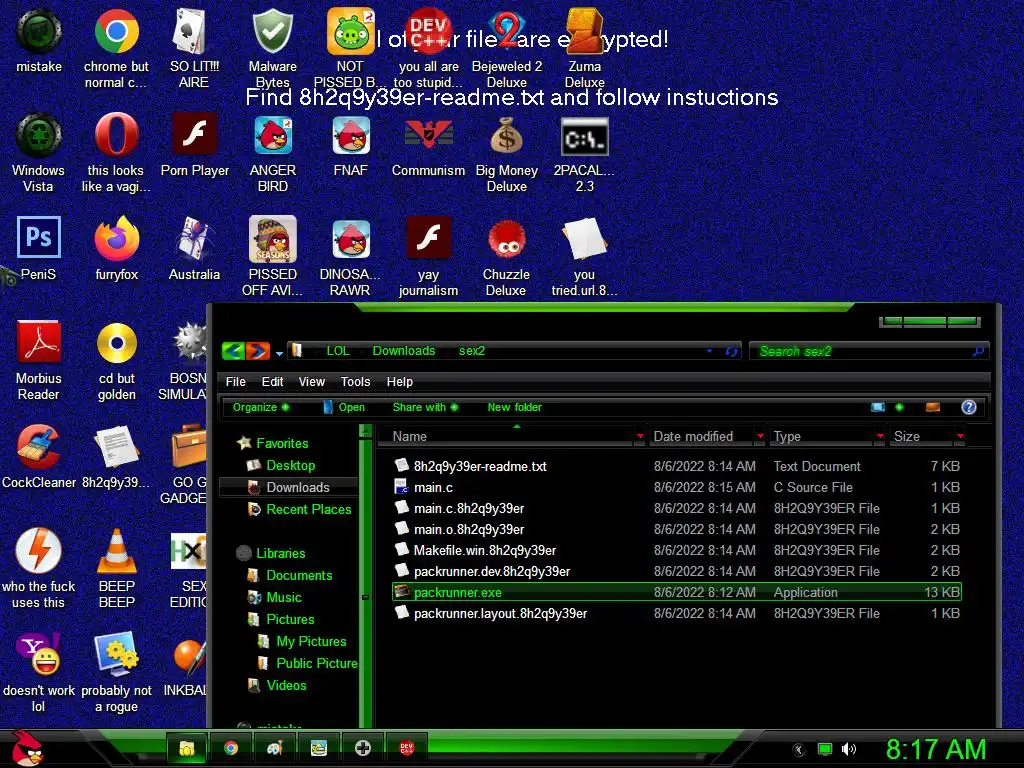The height and width of the screenshot is (768, 1024).
Task: Open the Name column filter dropdown
Action: pyautogui.click(x=639, y=436)
